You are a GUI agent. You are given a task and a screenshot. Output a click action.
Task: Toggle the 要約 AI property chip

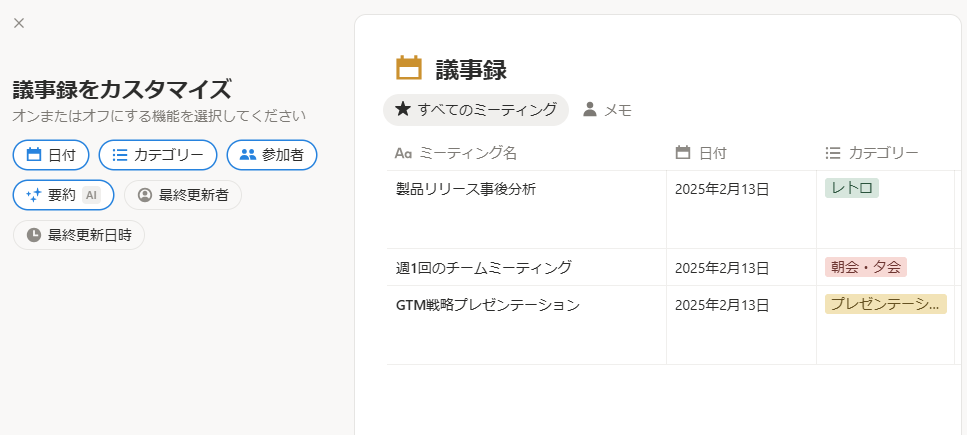click(x=63, y=195)
